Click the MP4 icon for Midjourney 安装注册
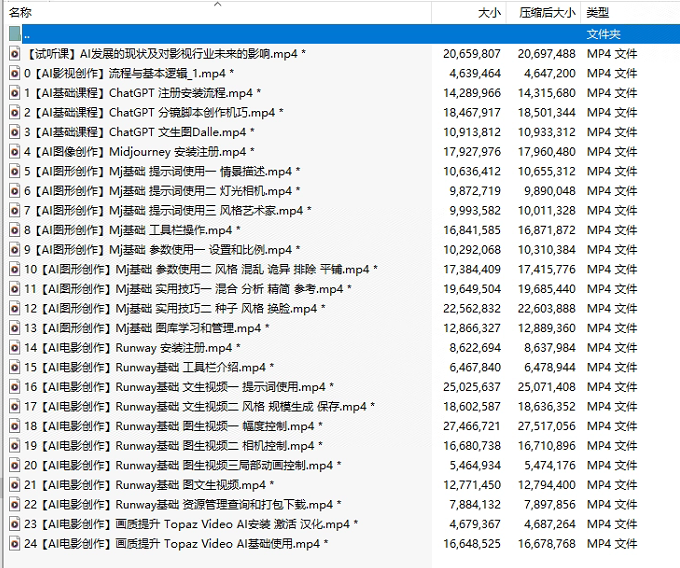Viewport: 680px width, 568px height. [x=14, y=152]
